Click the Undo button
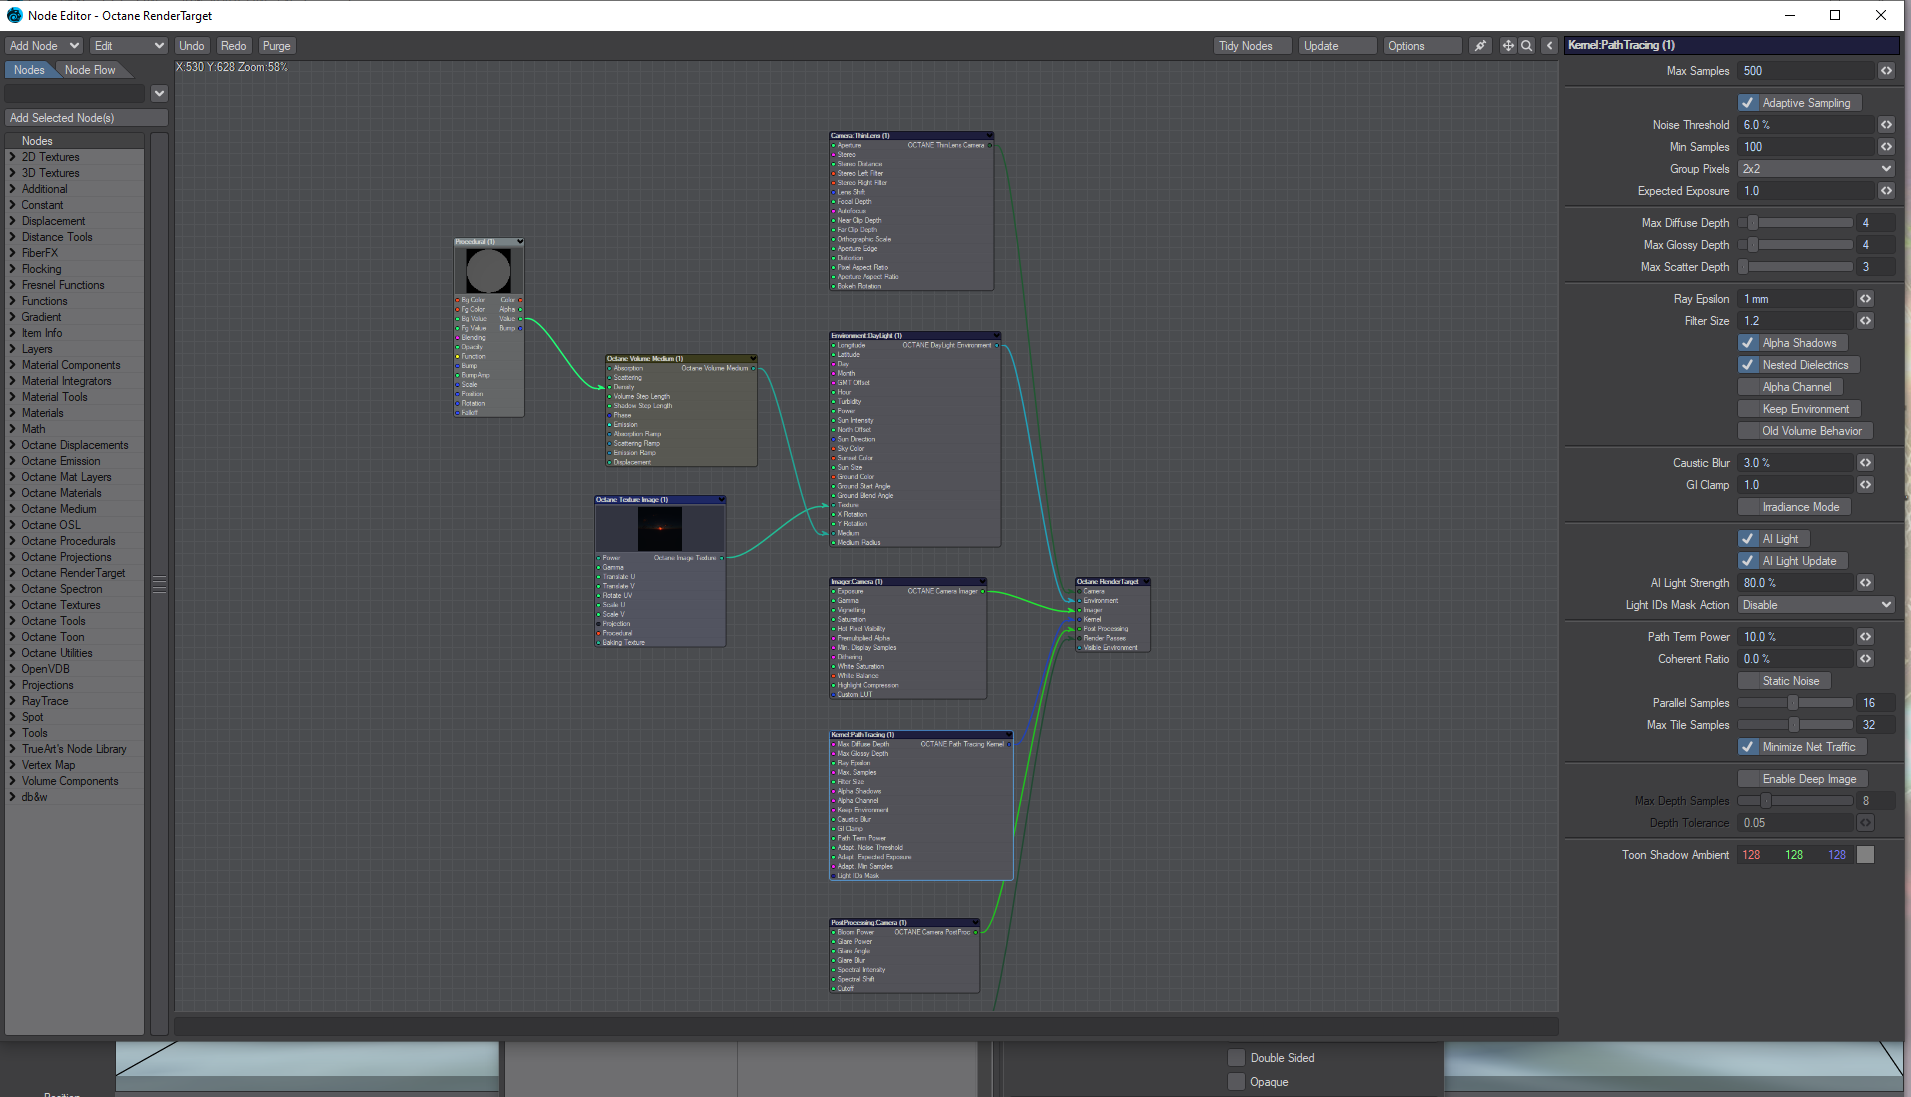 (192, 46)
